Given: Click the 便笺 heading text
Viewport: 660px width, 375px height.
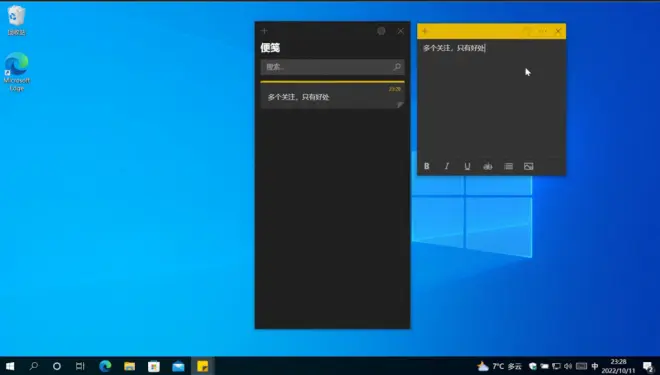Looking at the screenshot, I should coord(270,48).
